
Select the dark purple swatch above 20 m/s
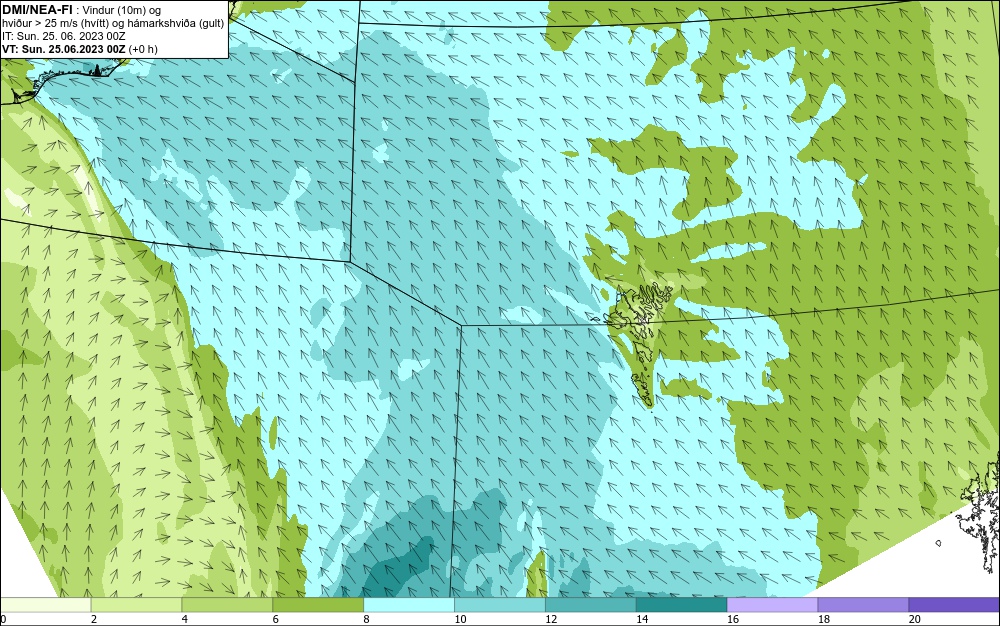point(953,604)
